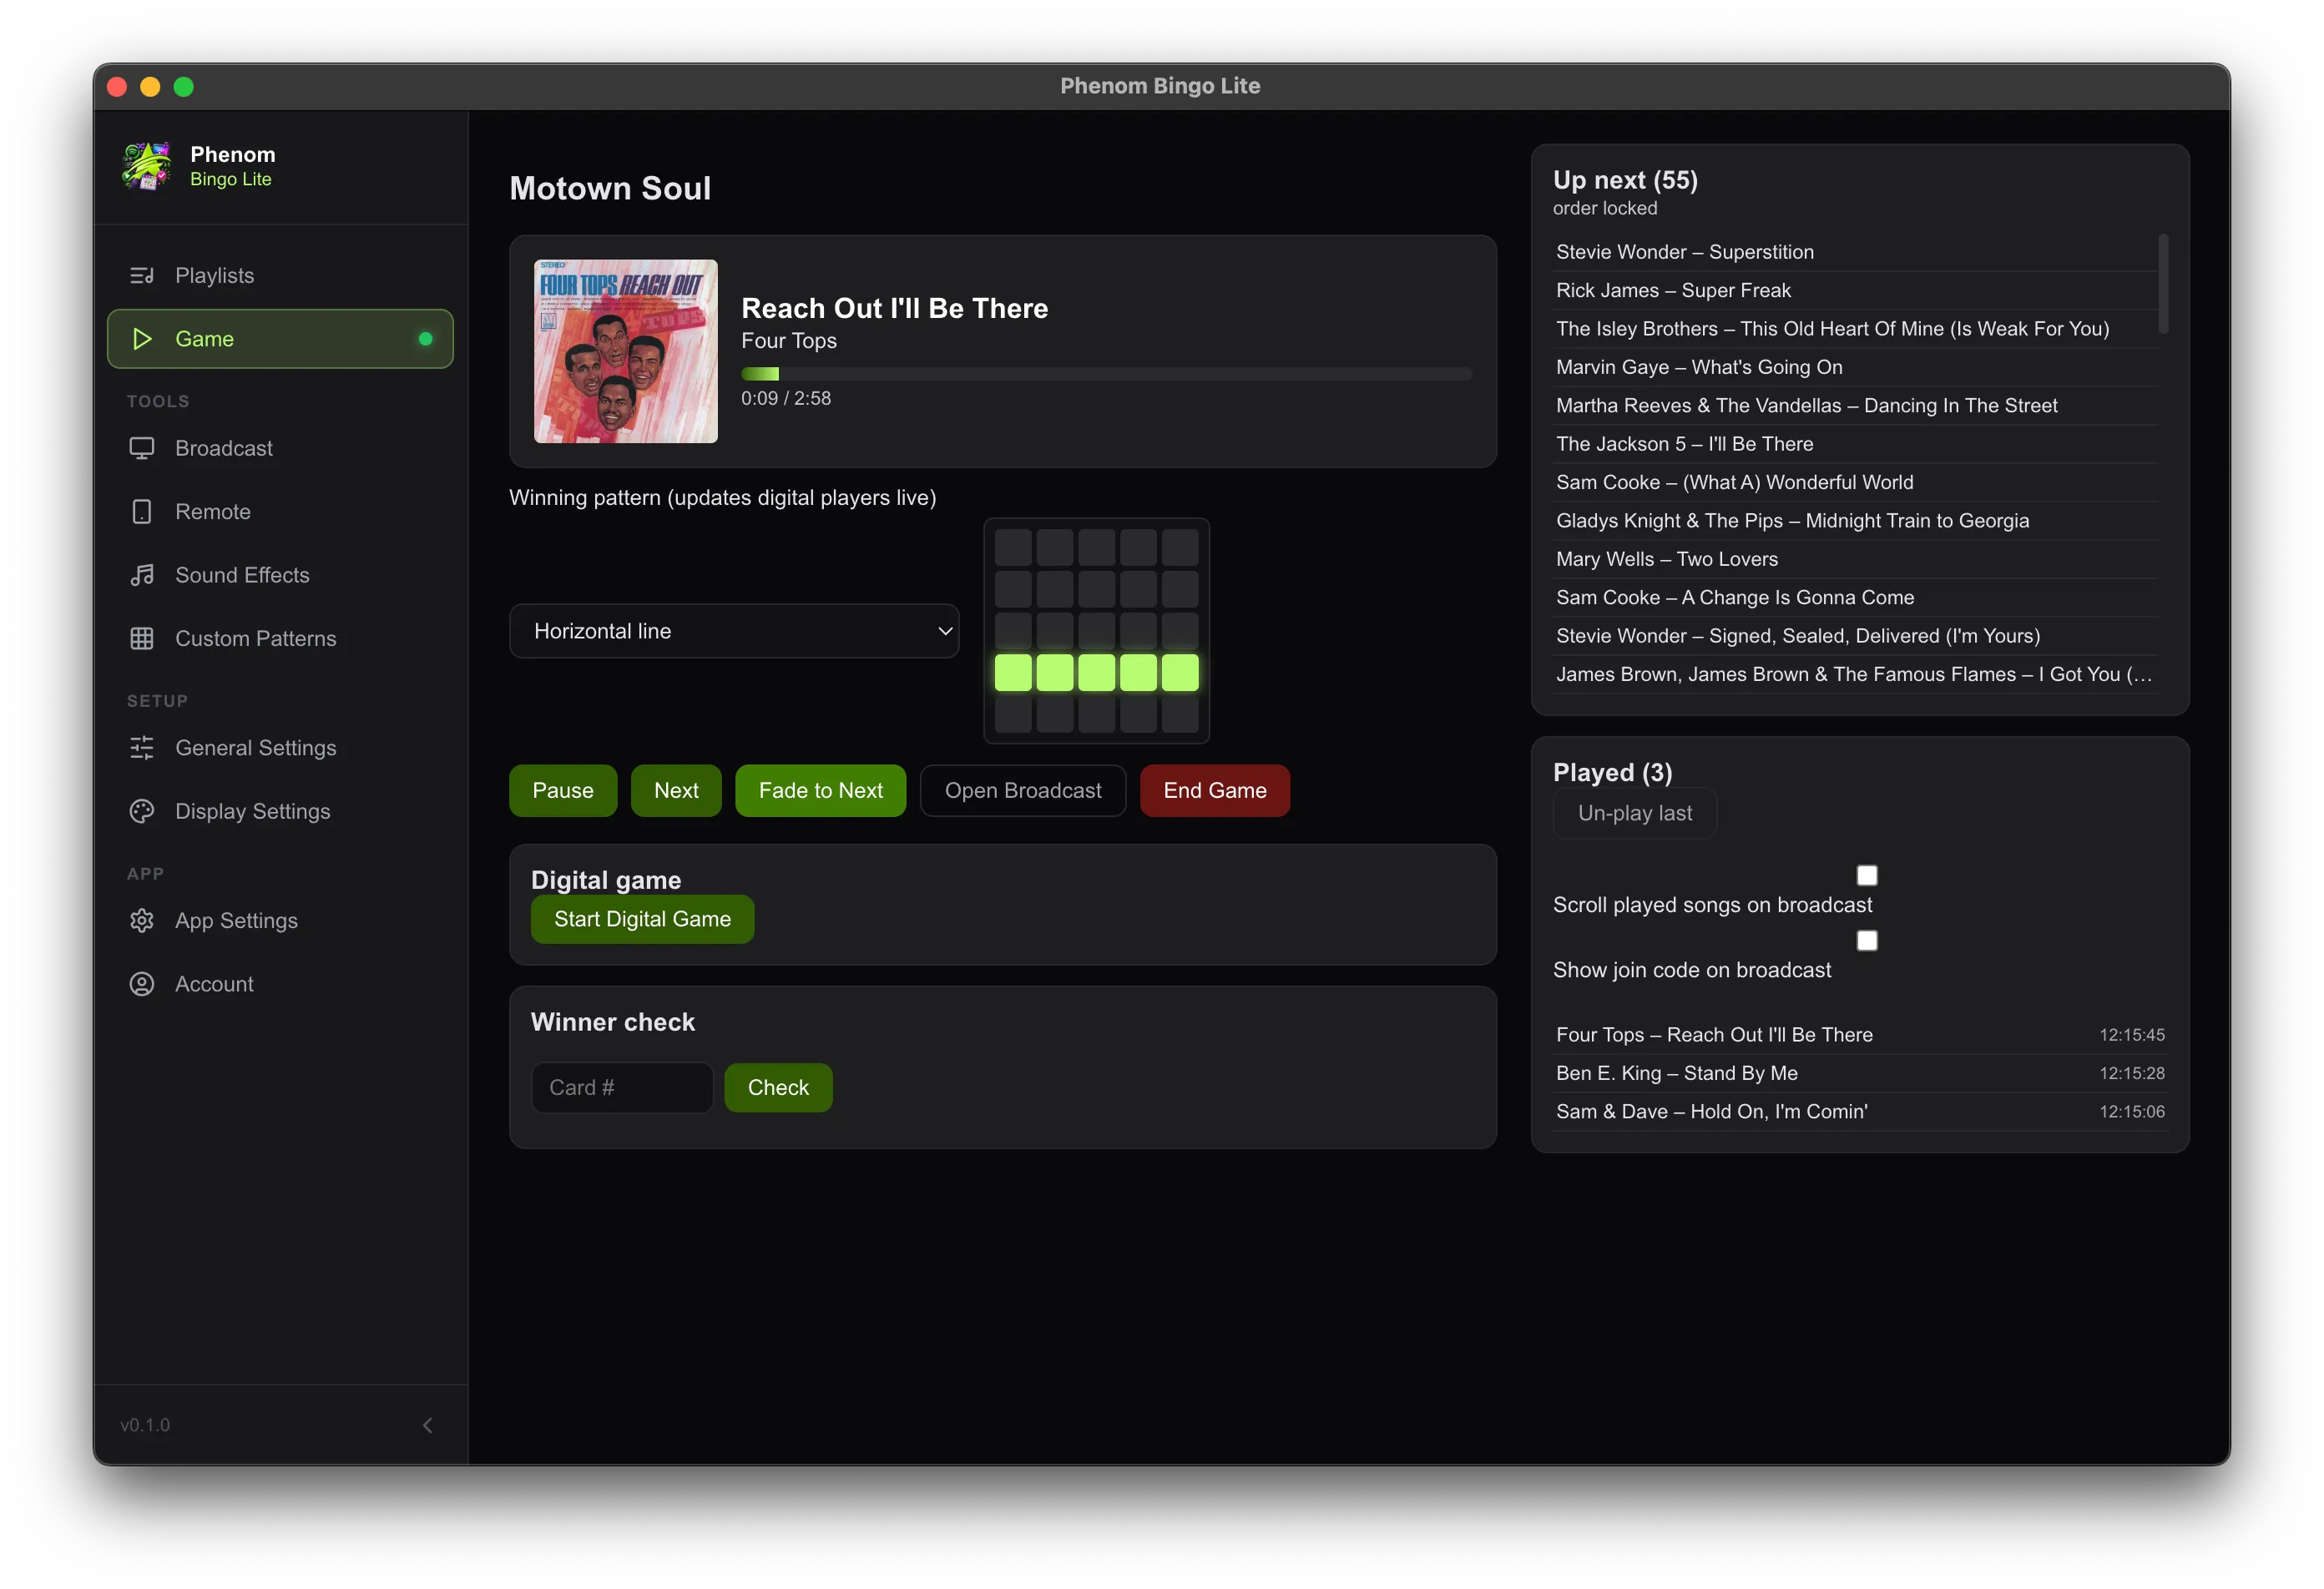Click played entry Four Tops – Reach Out I'll Be There
Image resolution: width=2324 pixels, height=1589 pixels.
[1860, 1035]
